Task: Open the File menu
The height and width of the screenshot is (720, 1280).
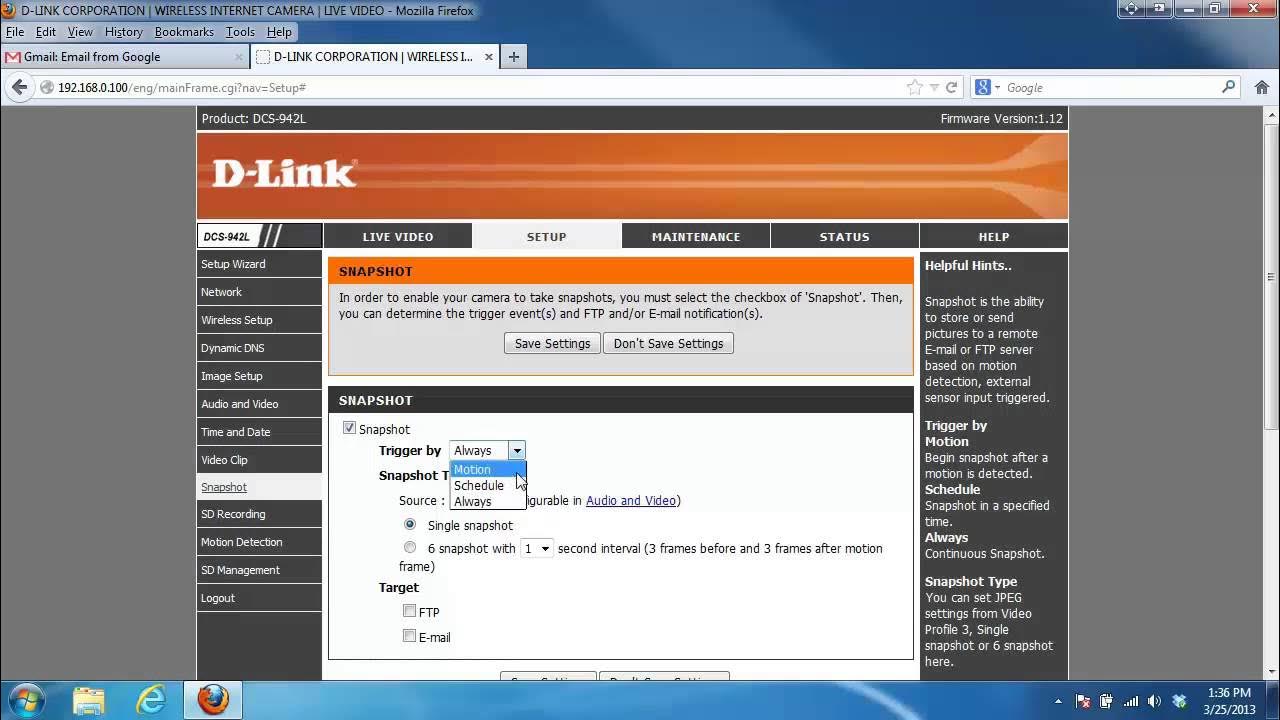Action: coord(15,32)
